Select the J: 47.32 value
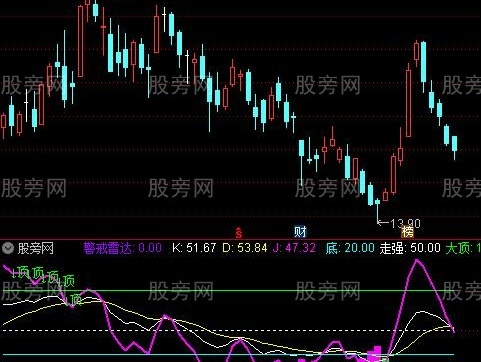The image size is (481, 362). 294,248
